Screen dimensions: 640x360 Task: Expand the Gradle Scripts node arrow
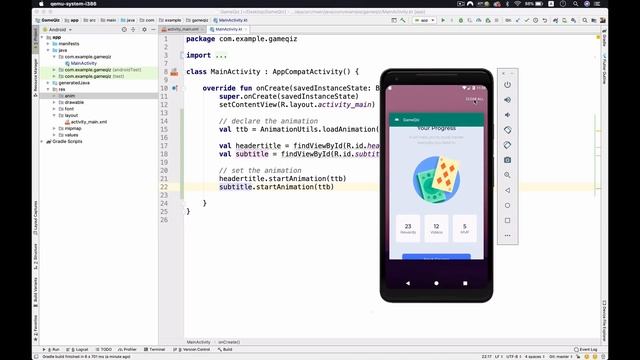[42, 142]
